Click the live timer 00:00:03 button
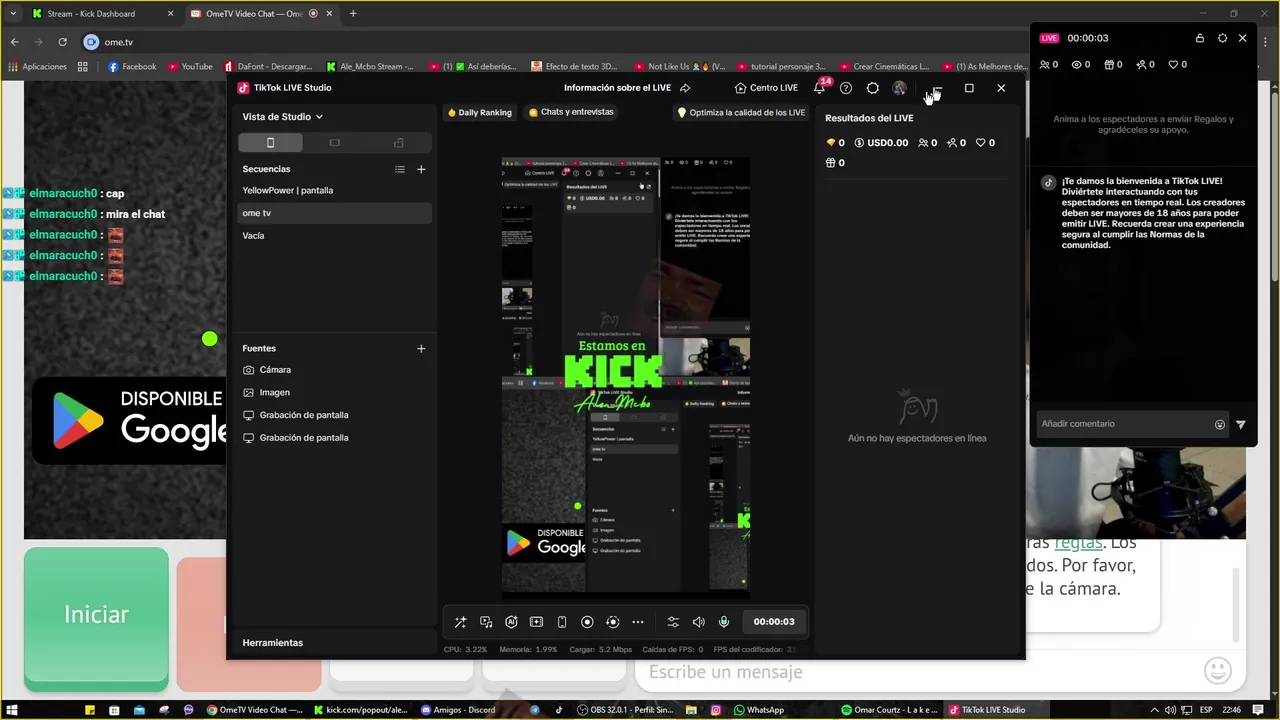Image resolution: width=1280 pixels, height=720 pixels. click(774, 622)
